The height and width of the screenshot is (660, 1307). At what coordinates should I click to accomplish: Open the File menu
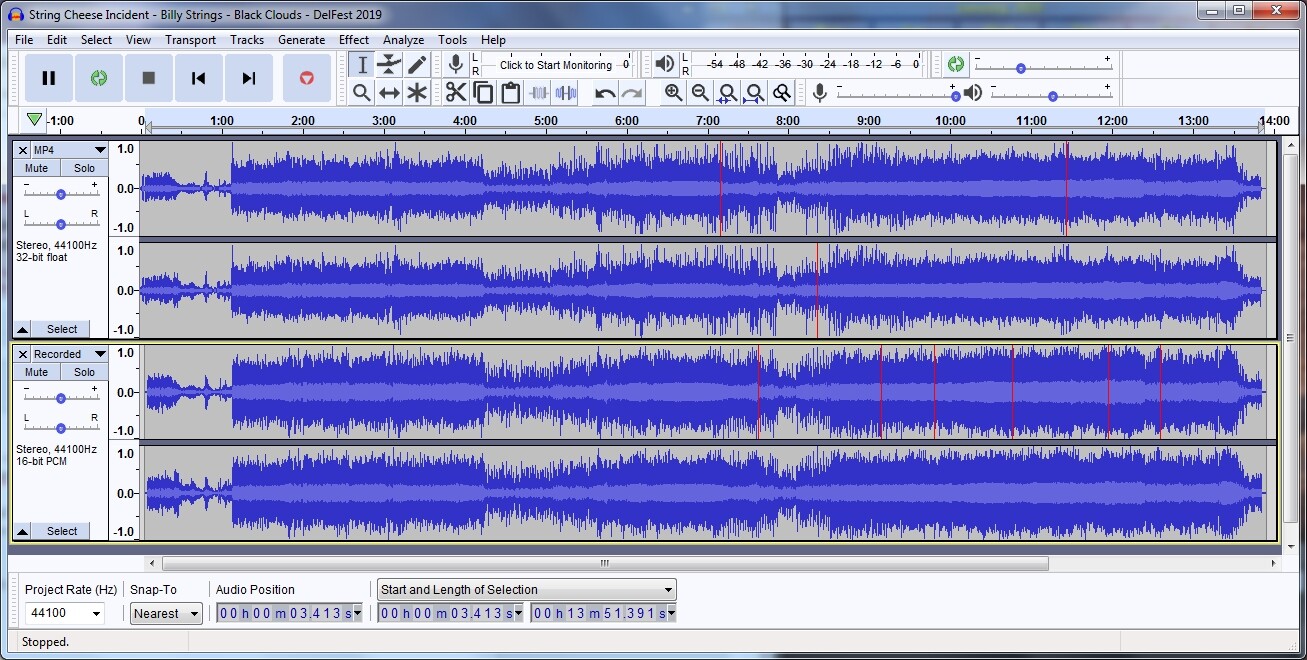point(24,40)
